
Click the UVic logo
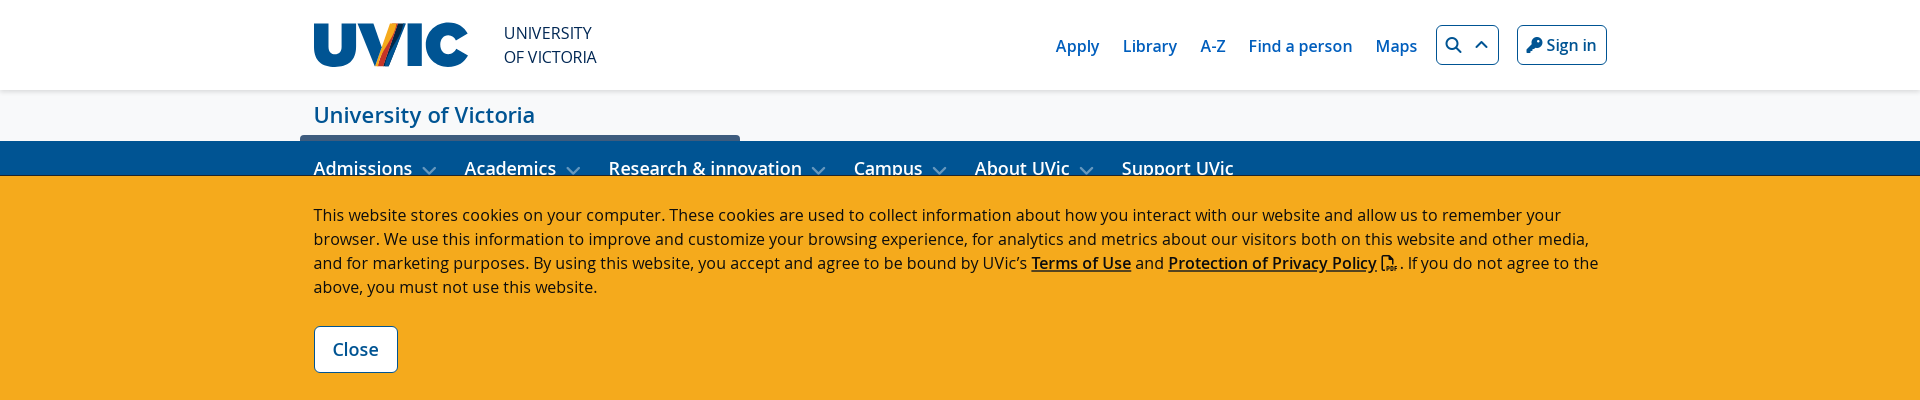(x=391, y=45)
